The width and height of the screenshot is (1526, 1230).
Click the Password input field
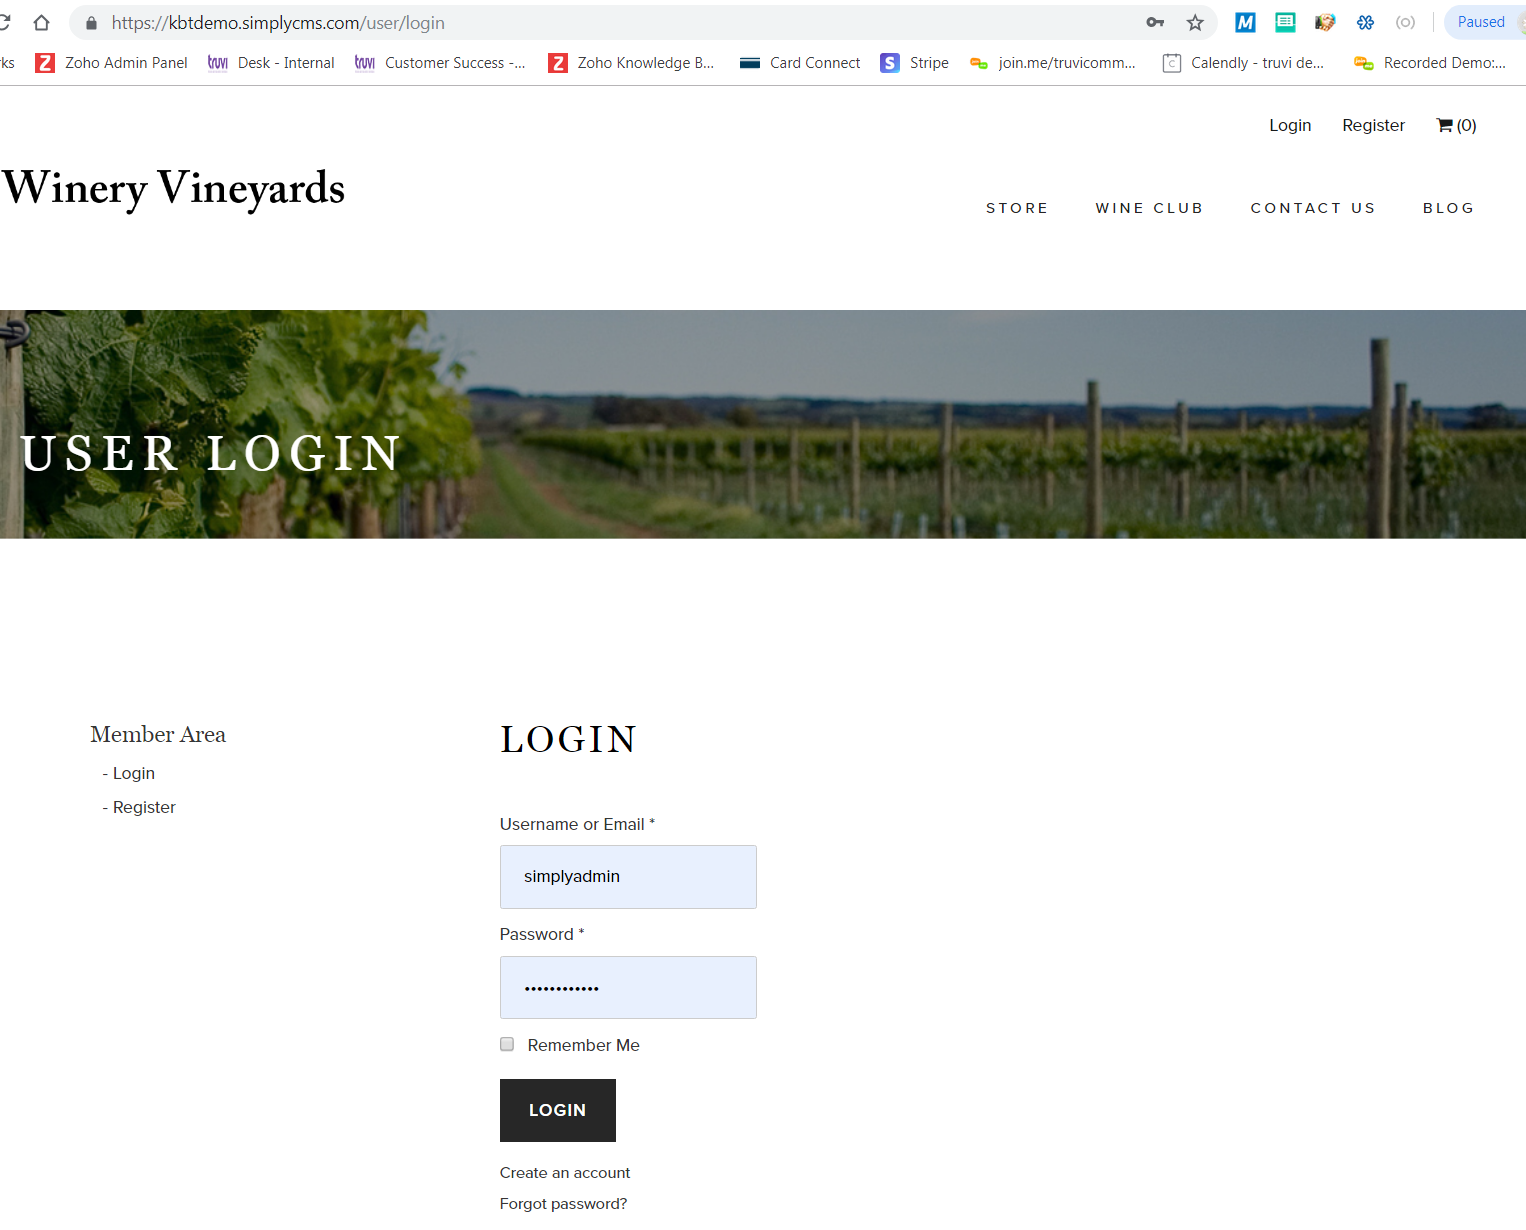628,988
